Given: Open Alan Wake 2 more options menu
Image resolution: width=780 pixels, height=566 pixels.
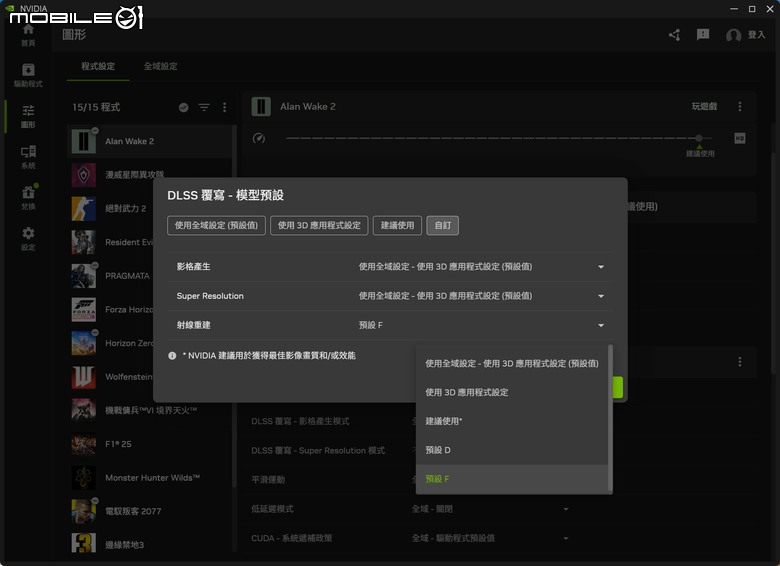Looking at the screenshot, I should point(740,106).
